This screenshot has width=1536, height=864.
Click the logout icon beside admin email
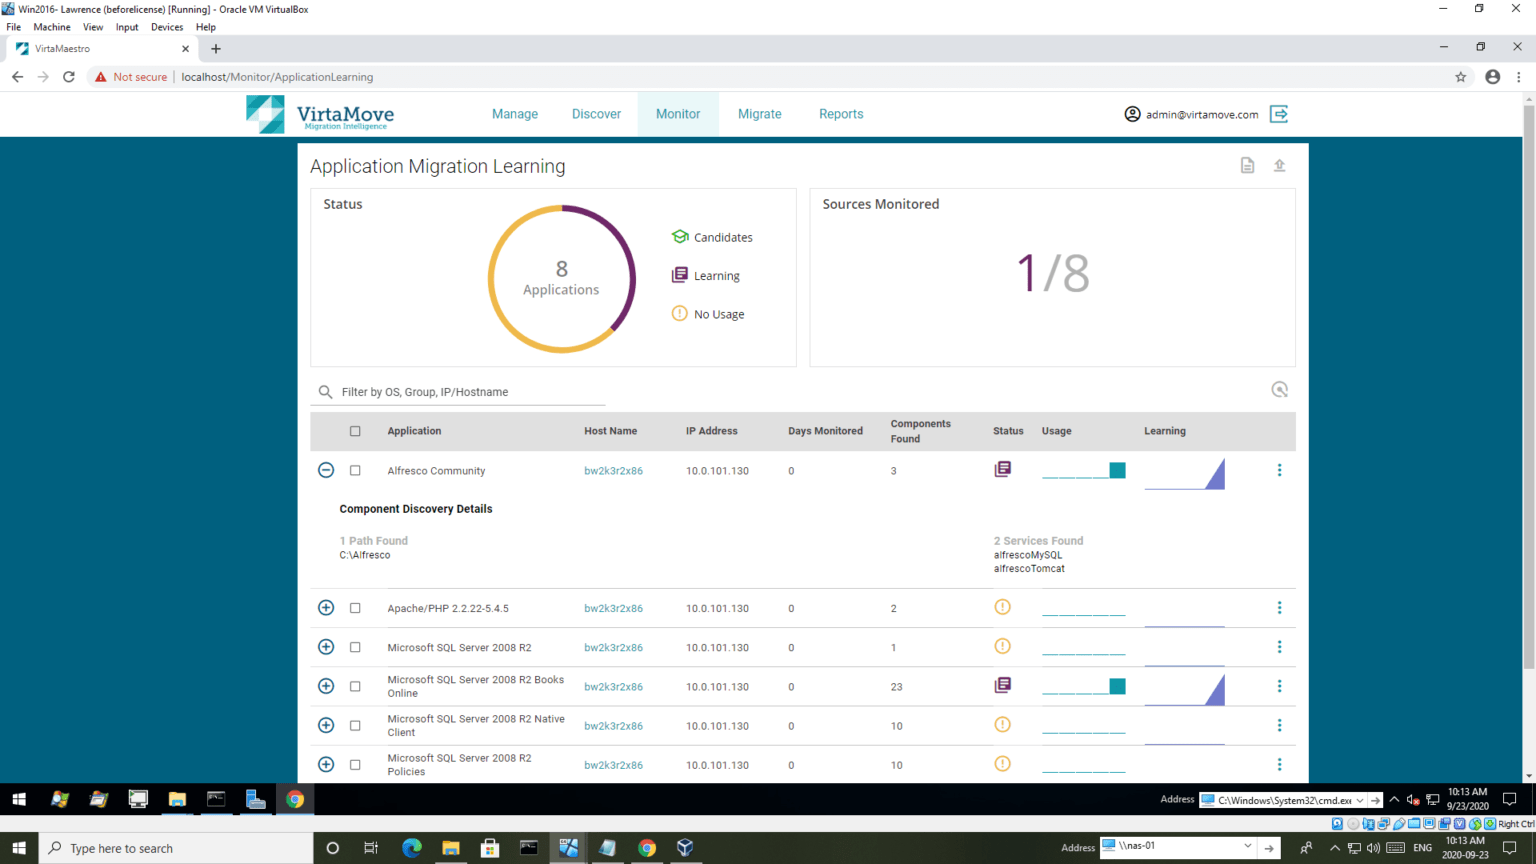(1278, 114)
